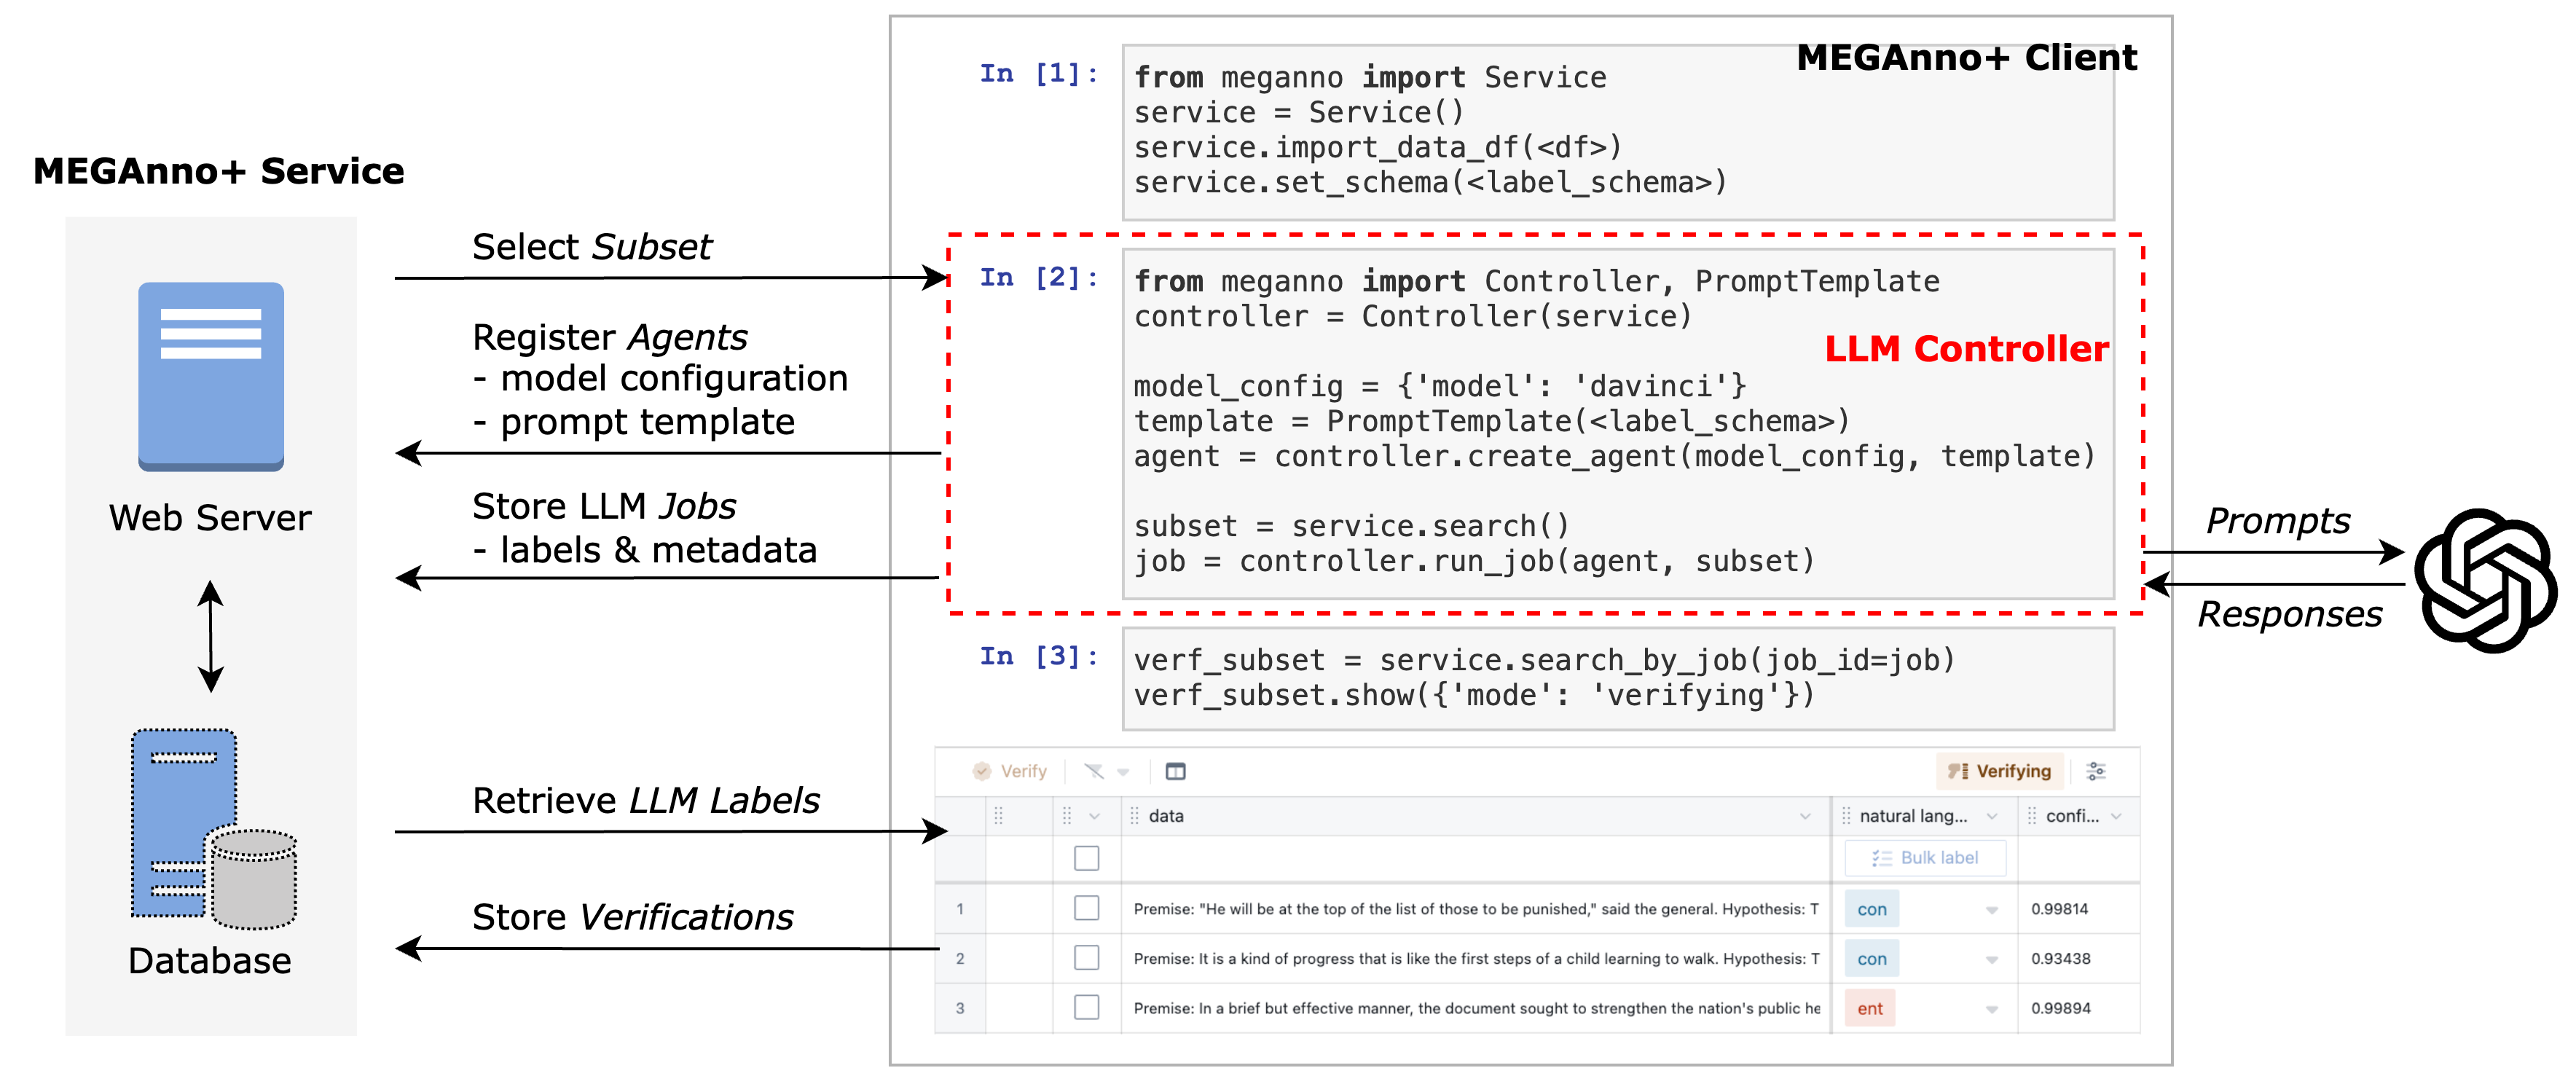
Task: Click the Database server icon
Action: [x=213, y=828]
